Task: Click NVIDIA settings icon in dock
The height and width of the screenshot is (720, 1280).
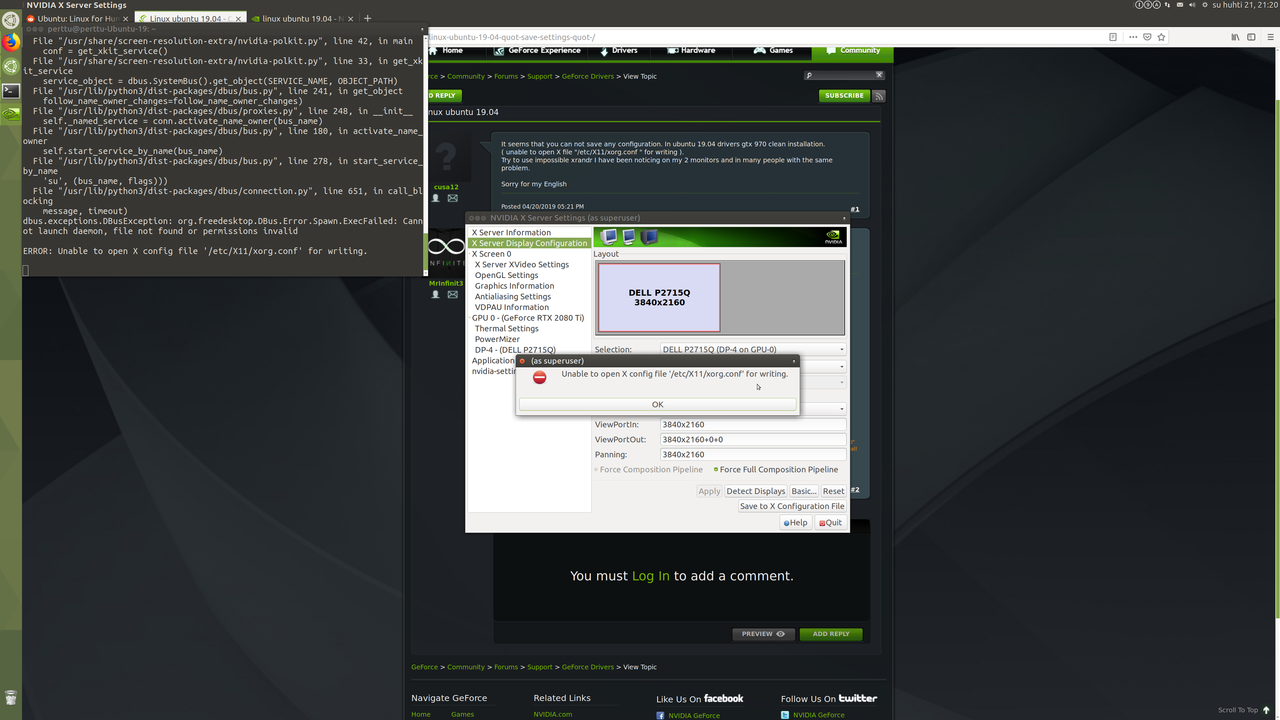Action: tap(11, 114)
